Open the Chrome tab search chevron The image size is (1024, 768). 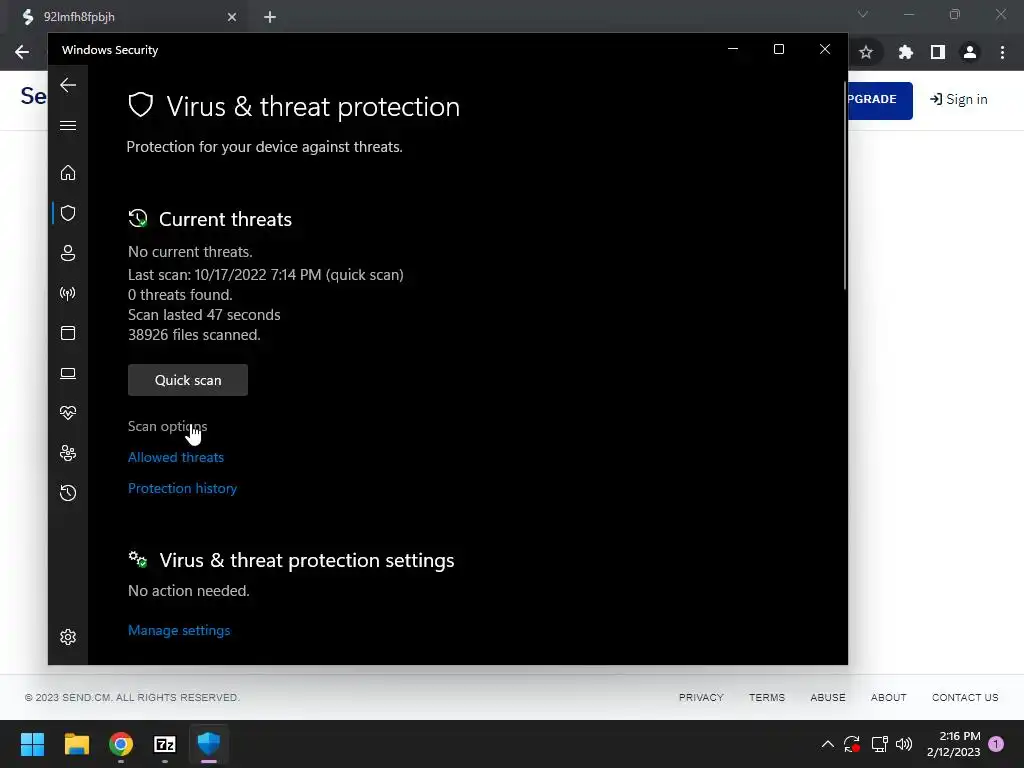pos(863,14)
